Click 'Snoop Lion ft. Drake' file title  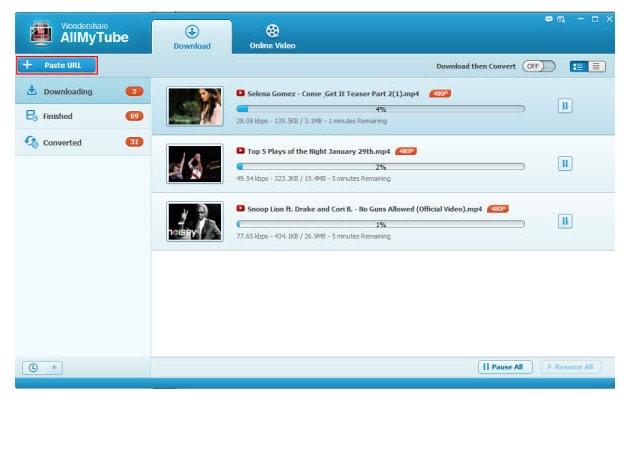click(365, 209)
